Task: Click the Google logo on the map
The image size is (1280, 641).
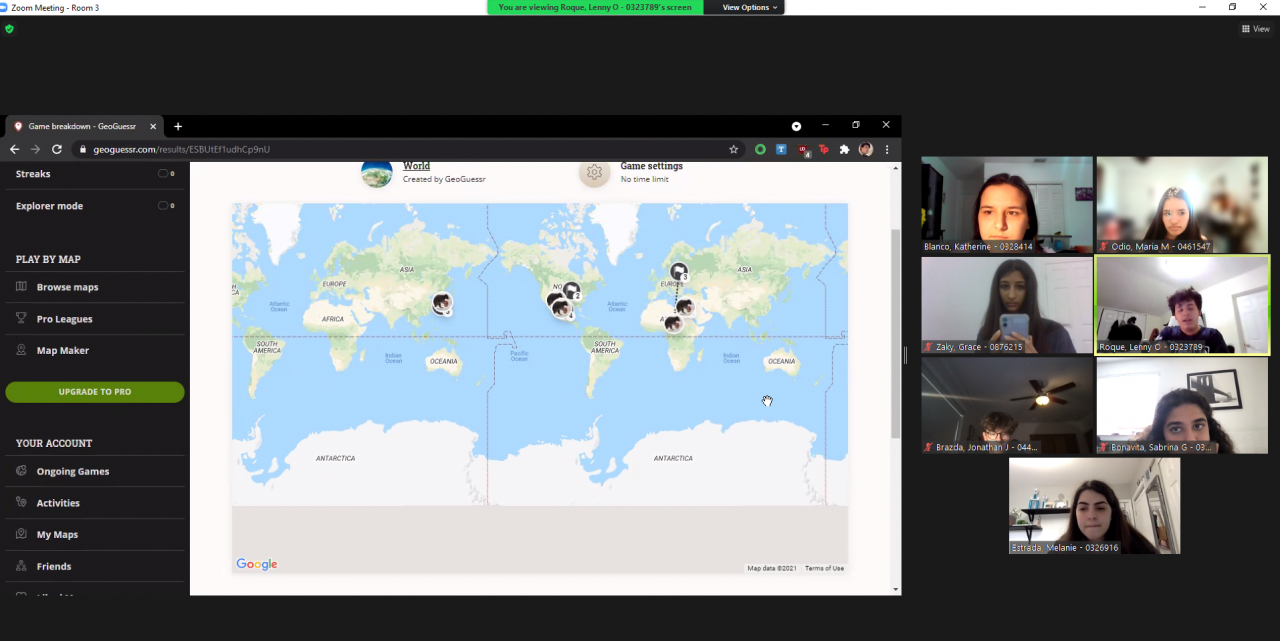Action: click(x=257, y=564)
